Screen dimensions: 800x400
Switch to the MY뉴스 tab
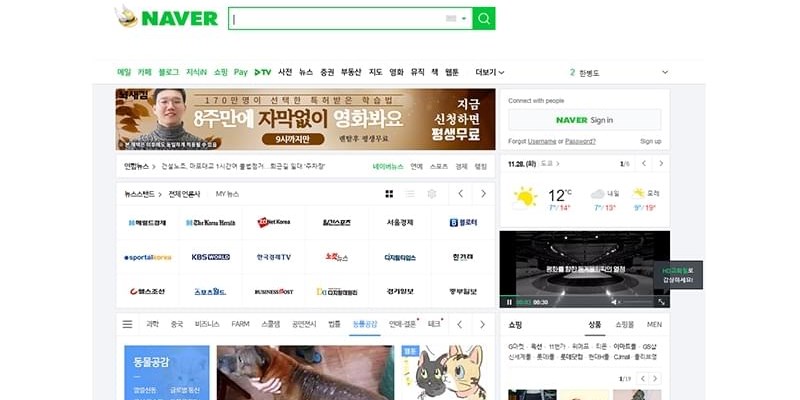pos(228,193)
